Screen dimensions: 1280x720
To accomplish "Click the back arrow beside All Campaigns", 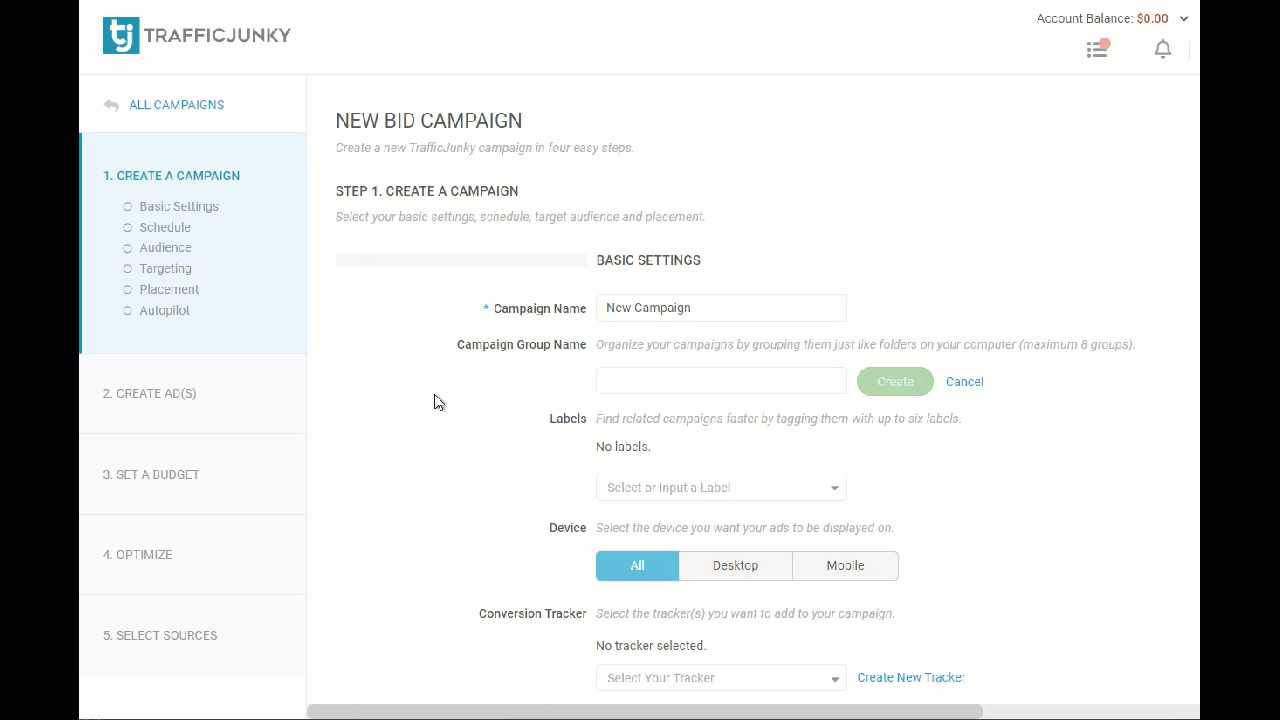I will (x=111, y=105).
